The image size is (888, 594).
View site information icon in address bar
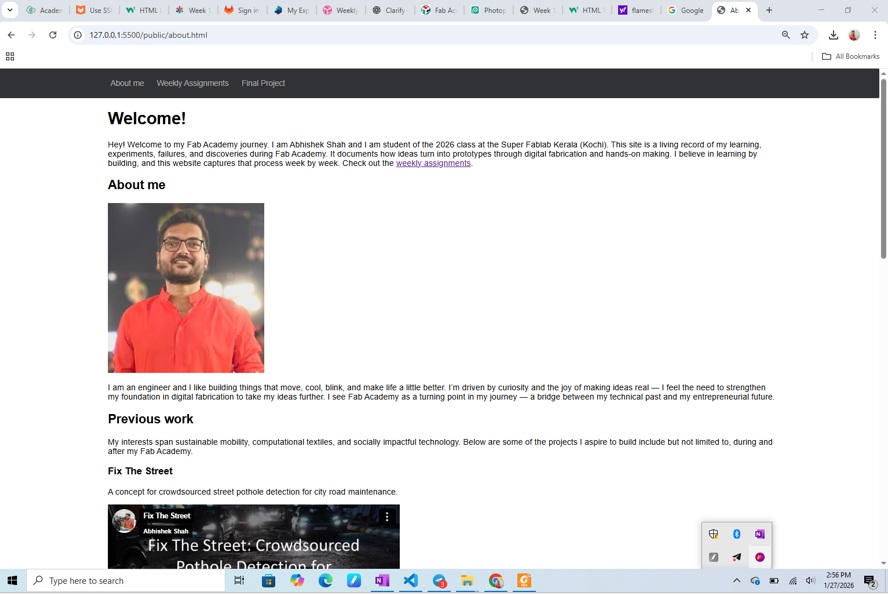pos(78,35)
